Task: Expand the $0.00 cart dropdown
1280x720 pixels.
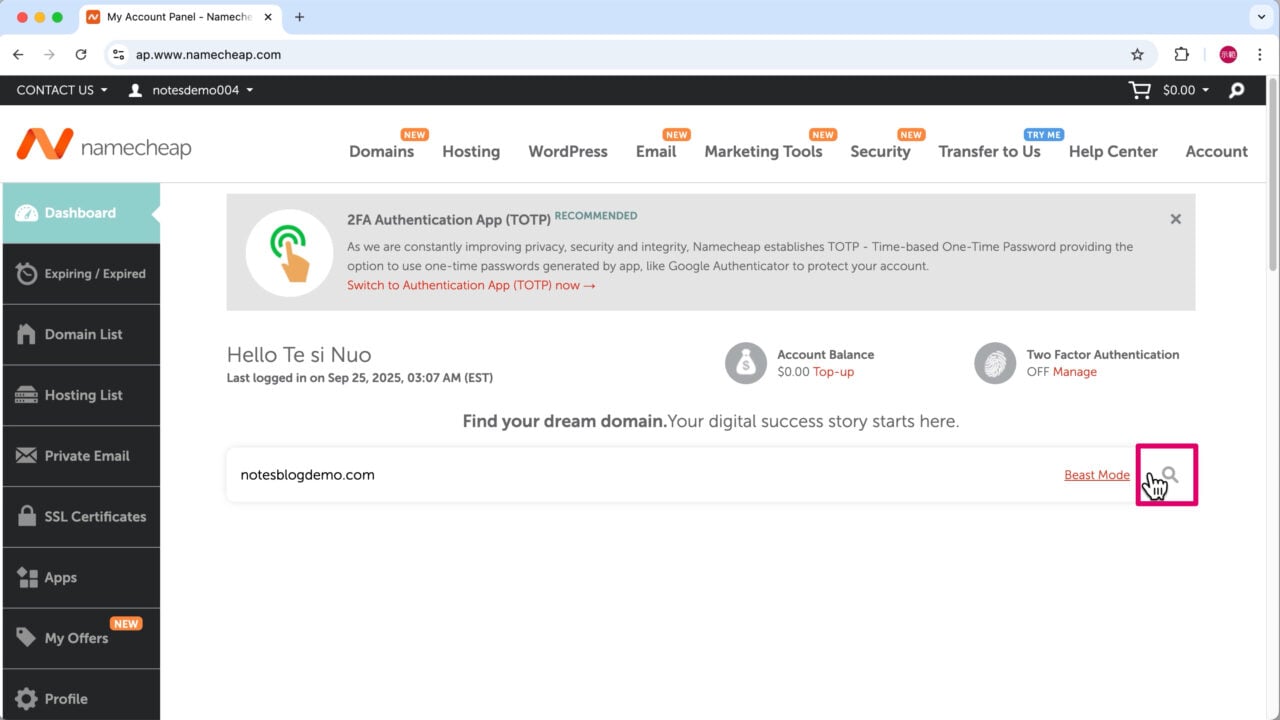Action: click(1185, 90)
